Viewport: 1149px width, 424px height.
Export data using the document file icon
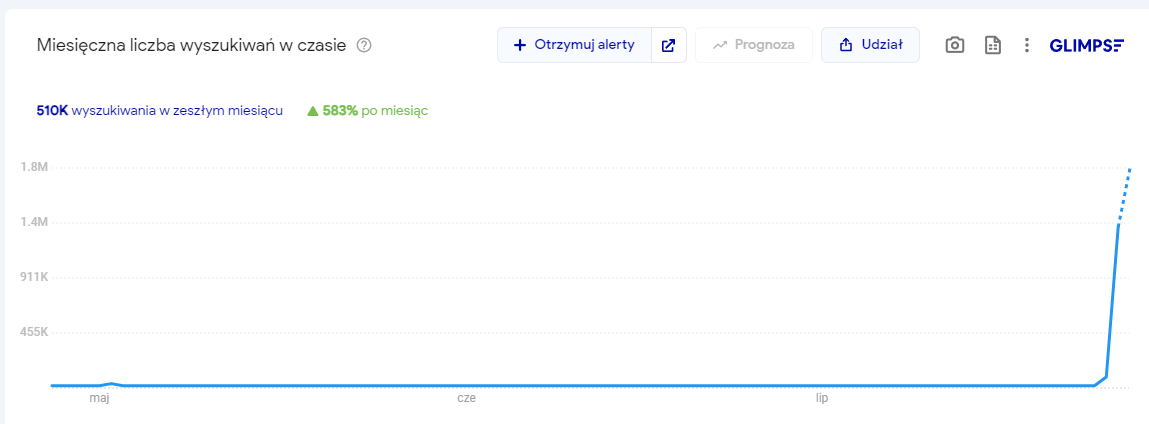click(993, 45)
